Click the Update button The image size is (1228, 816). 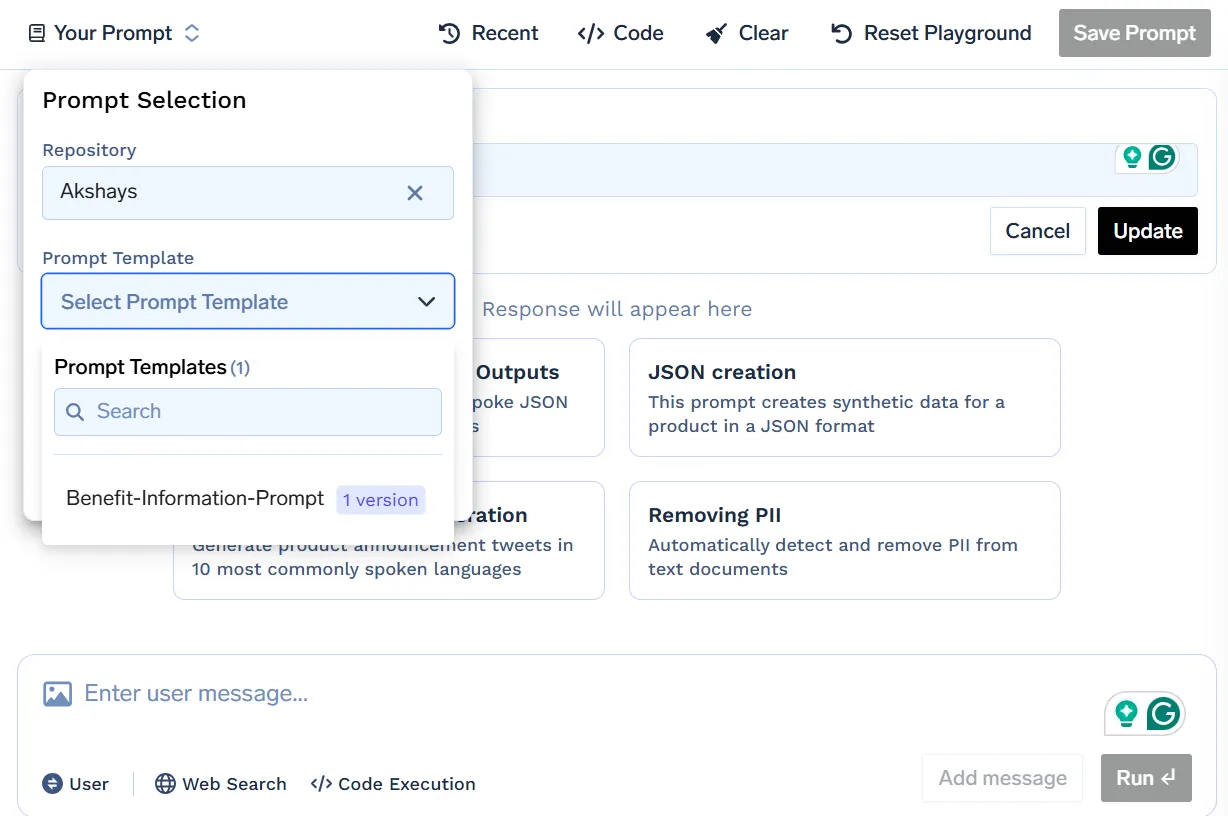[x=1147, y=231]
